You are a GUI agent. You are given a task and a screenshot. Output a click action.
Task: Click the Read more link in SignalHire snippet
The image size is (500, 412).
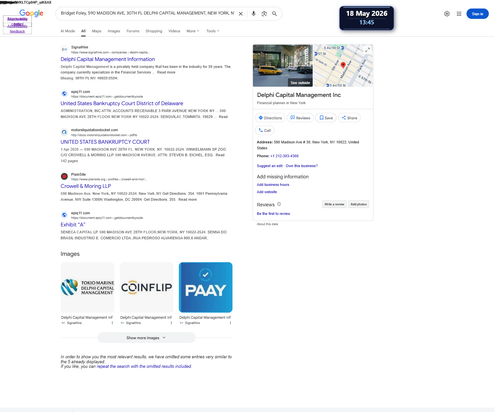[x=166, y=72]
